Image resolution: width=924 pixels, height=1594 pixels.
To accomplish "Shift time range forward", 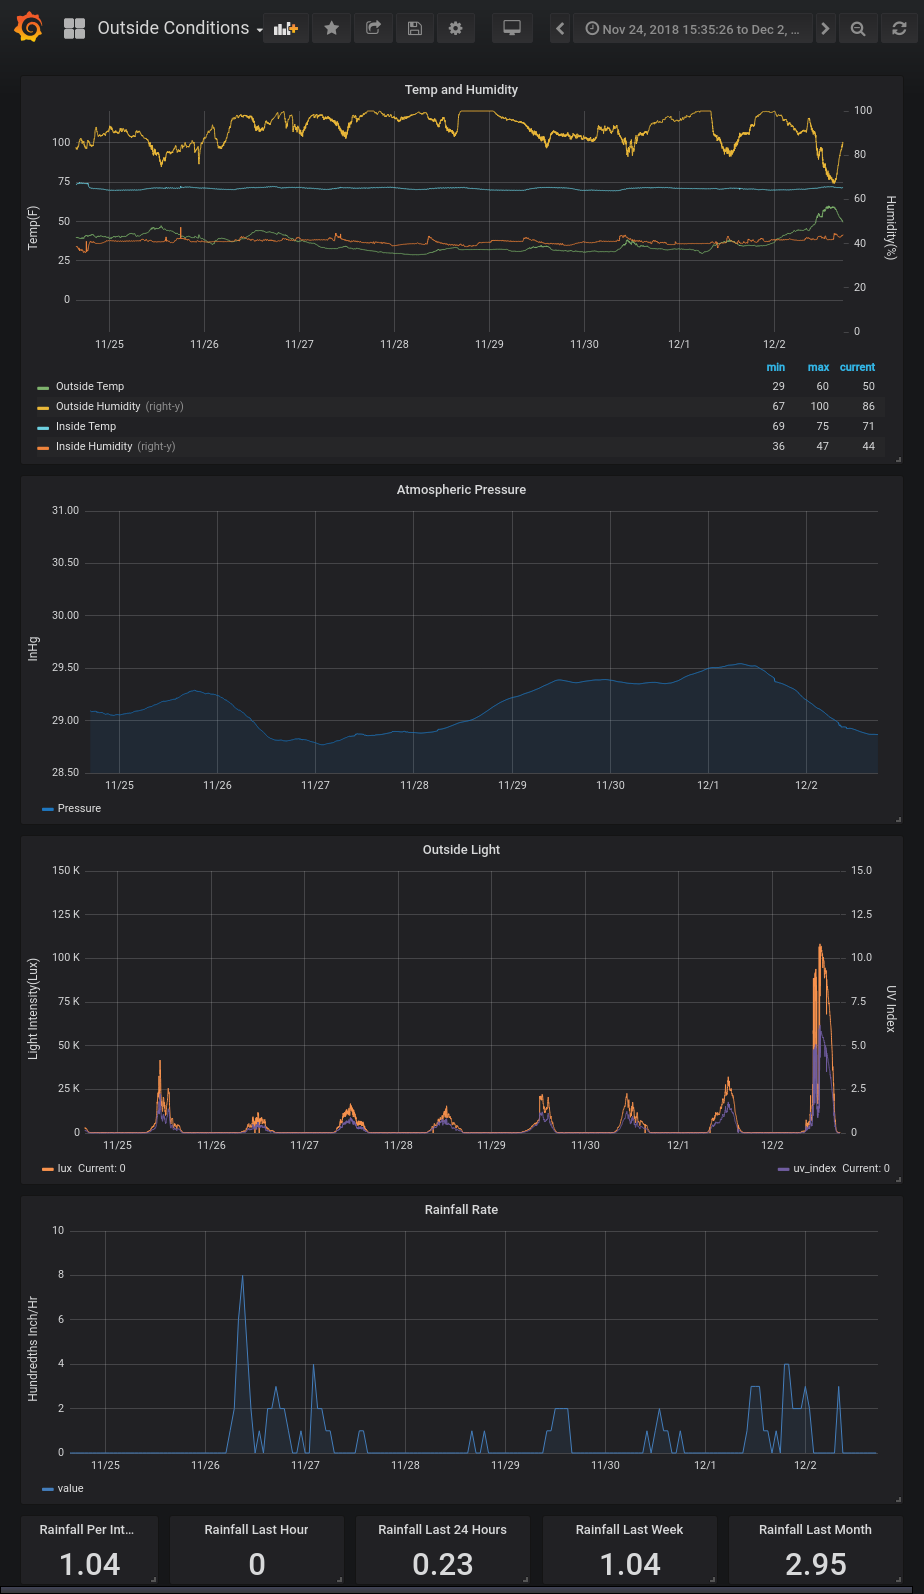I will pos(825,29).
